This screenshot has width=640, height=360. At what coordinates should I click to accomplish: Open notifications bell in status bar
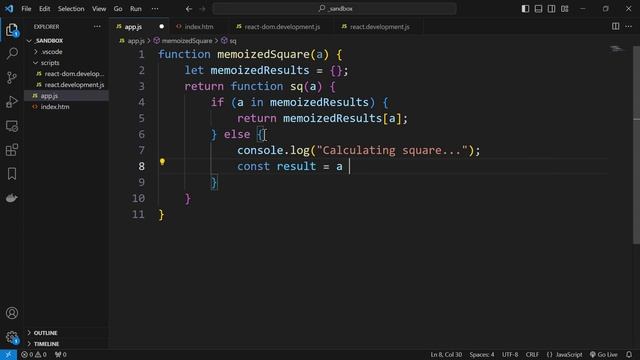[x=629, y=355]
